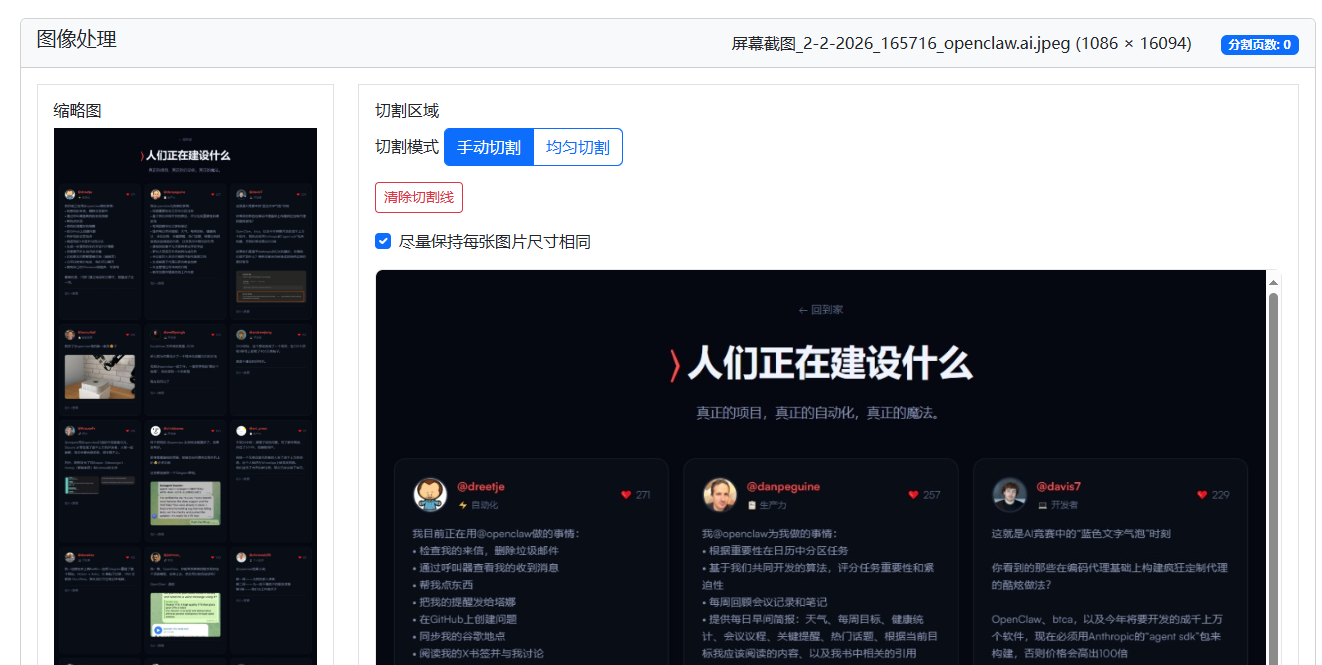Click the lightning icon next to 自动化

[462, 506]
